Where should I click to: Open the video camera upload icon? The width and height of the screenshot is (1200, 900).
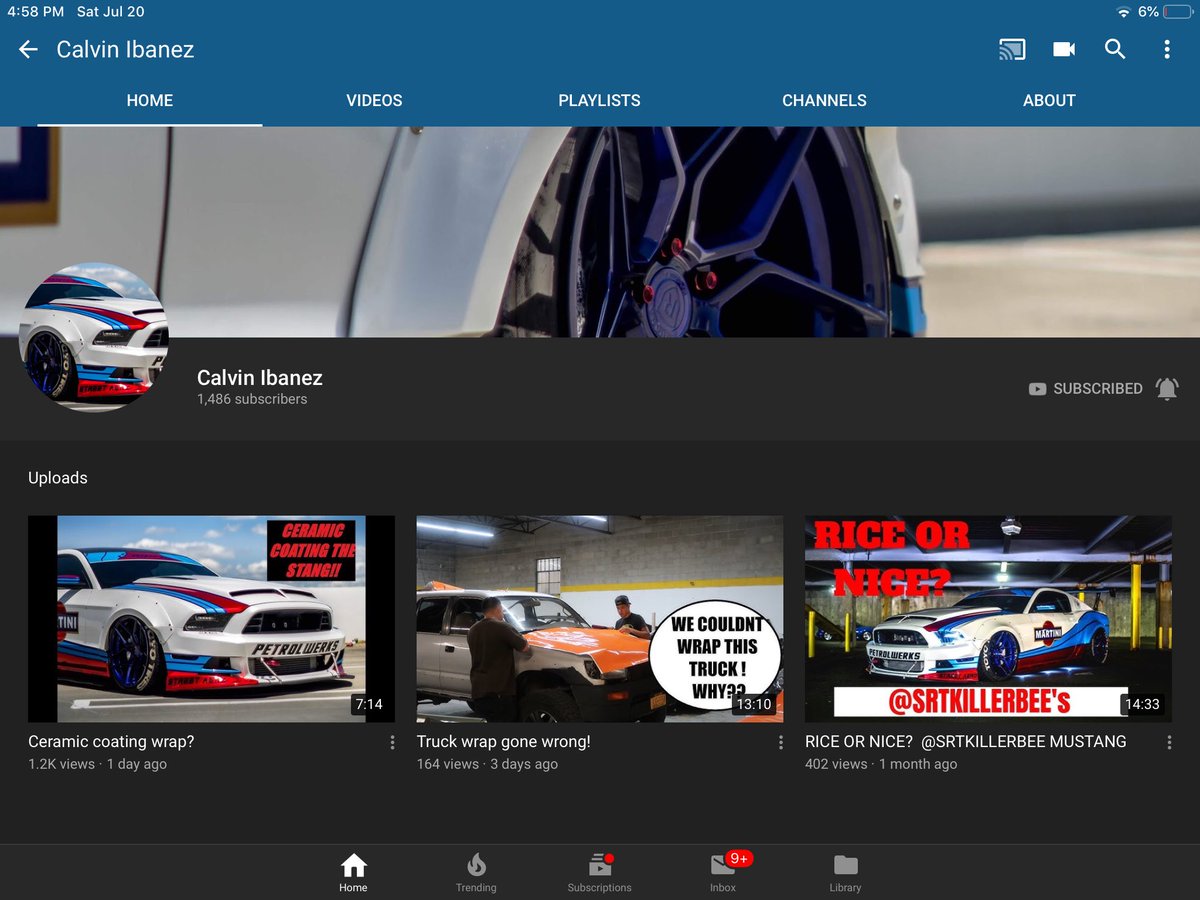point(1064,49)
